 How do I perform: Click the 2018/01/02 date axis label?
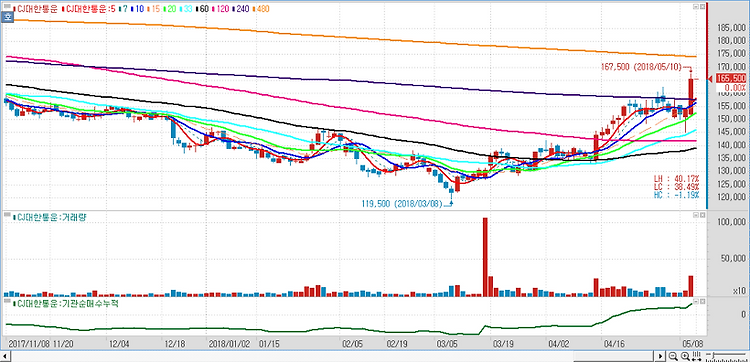pyautogui.click(x=230, y=344)
